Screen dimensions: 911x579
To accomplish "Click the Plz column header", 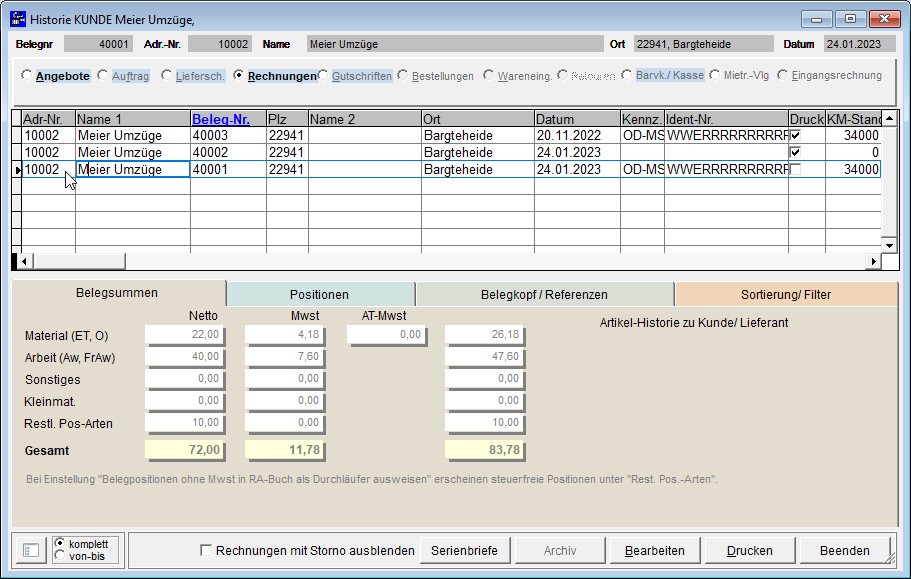I will (x=288, y=119).
